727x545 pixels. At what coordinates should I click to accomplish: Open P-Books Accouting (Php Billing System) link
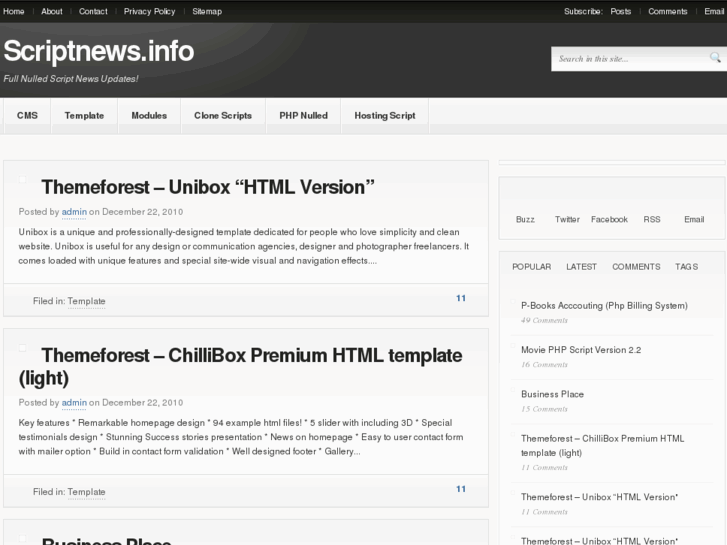(x=604, y=306)
